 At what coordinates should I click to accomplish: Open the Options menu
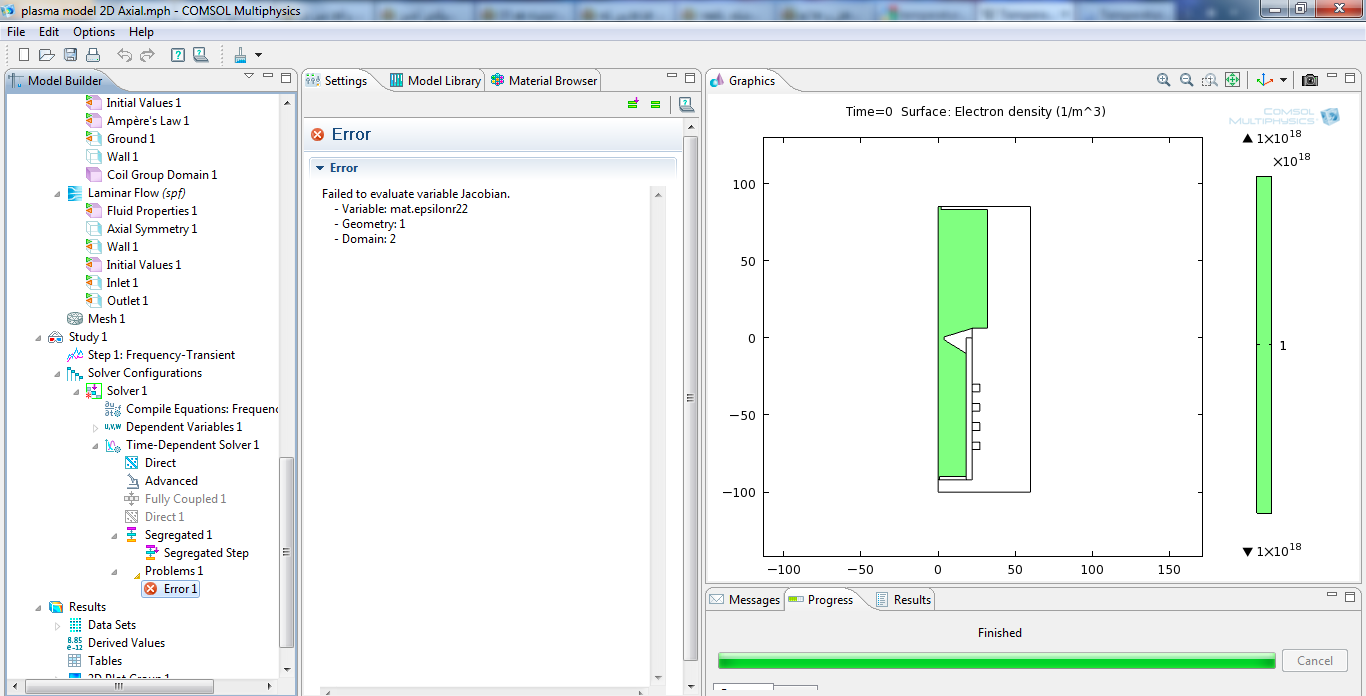94,32
